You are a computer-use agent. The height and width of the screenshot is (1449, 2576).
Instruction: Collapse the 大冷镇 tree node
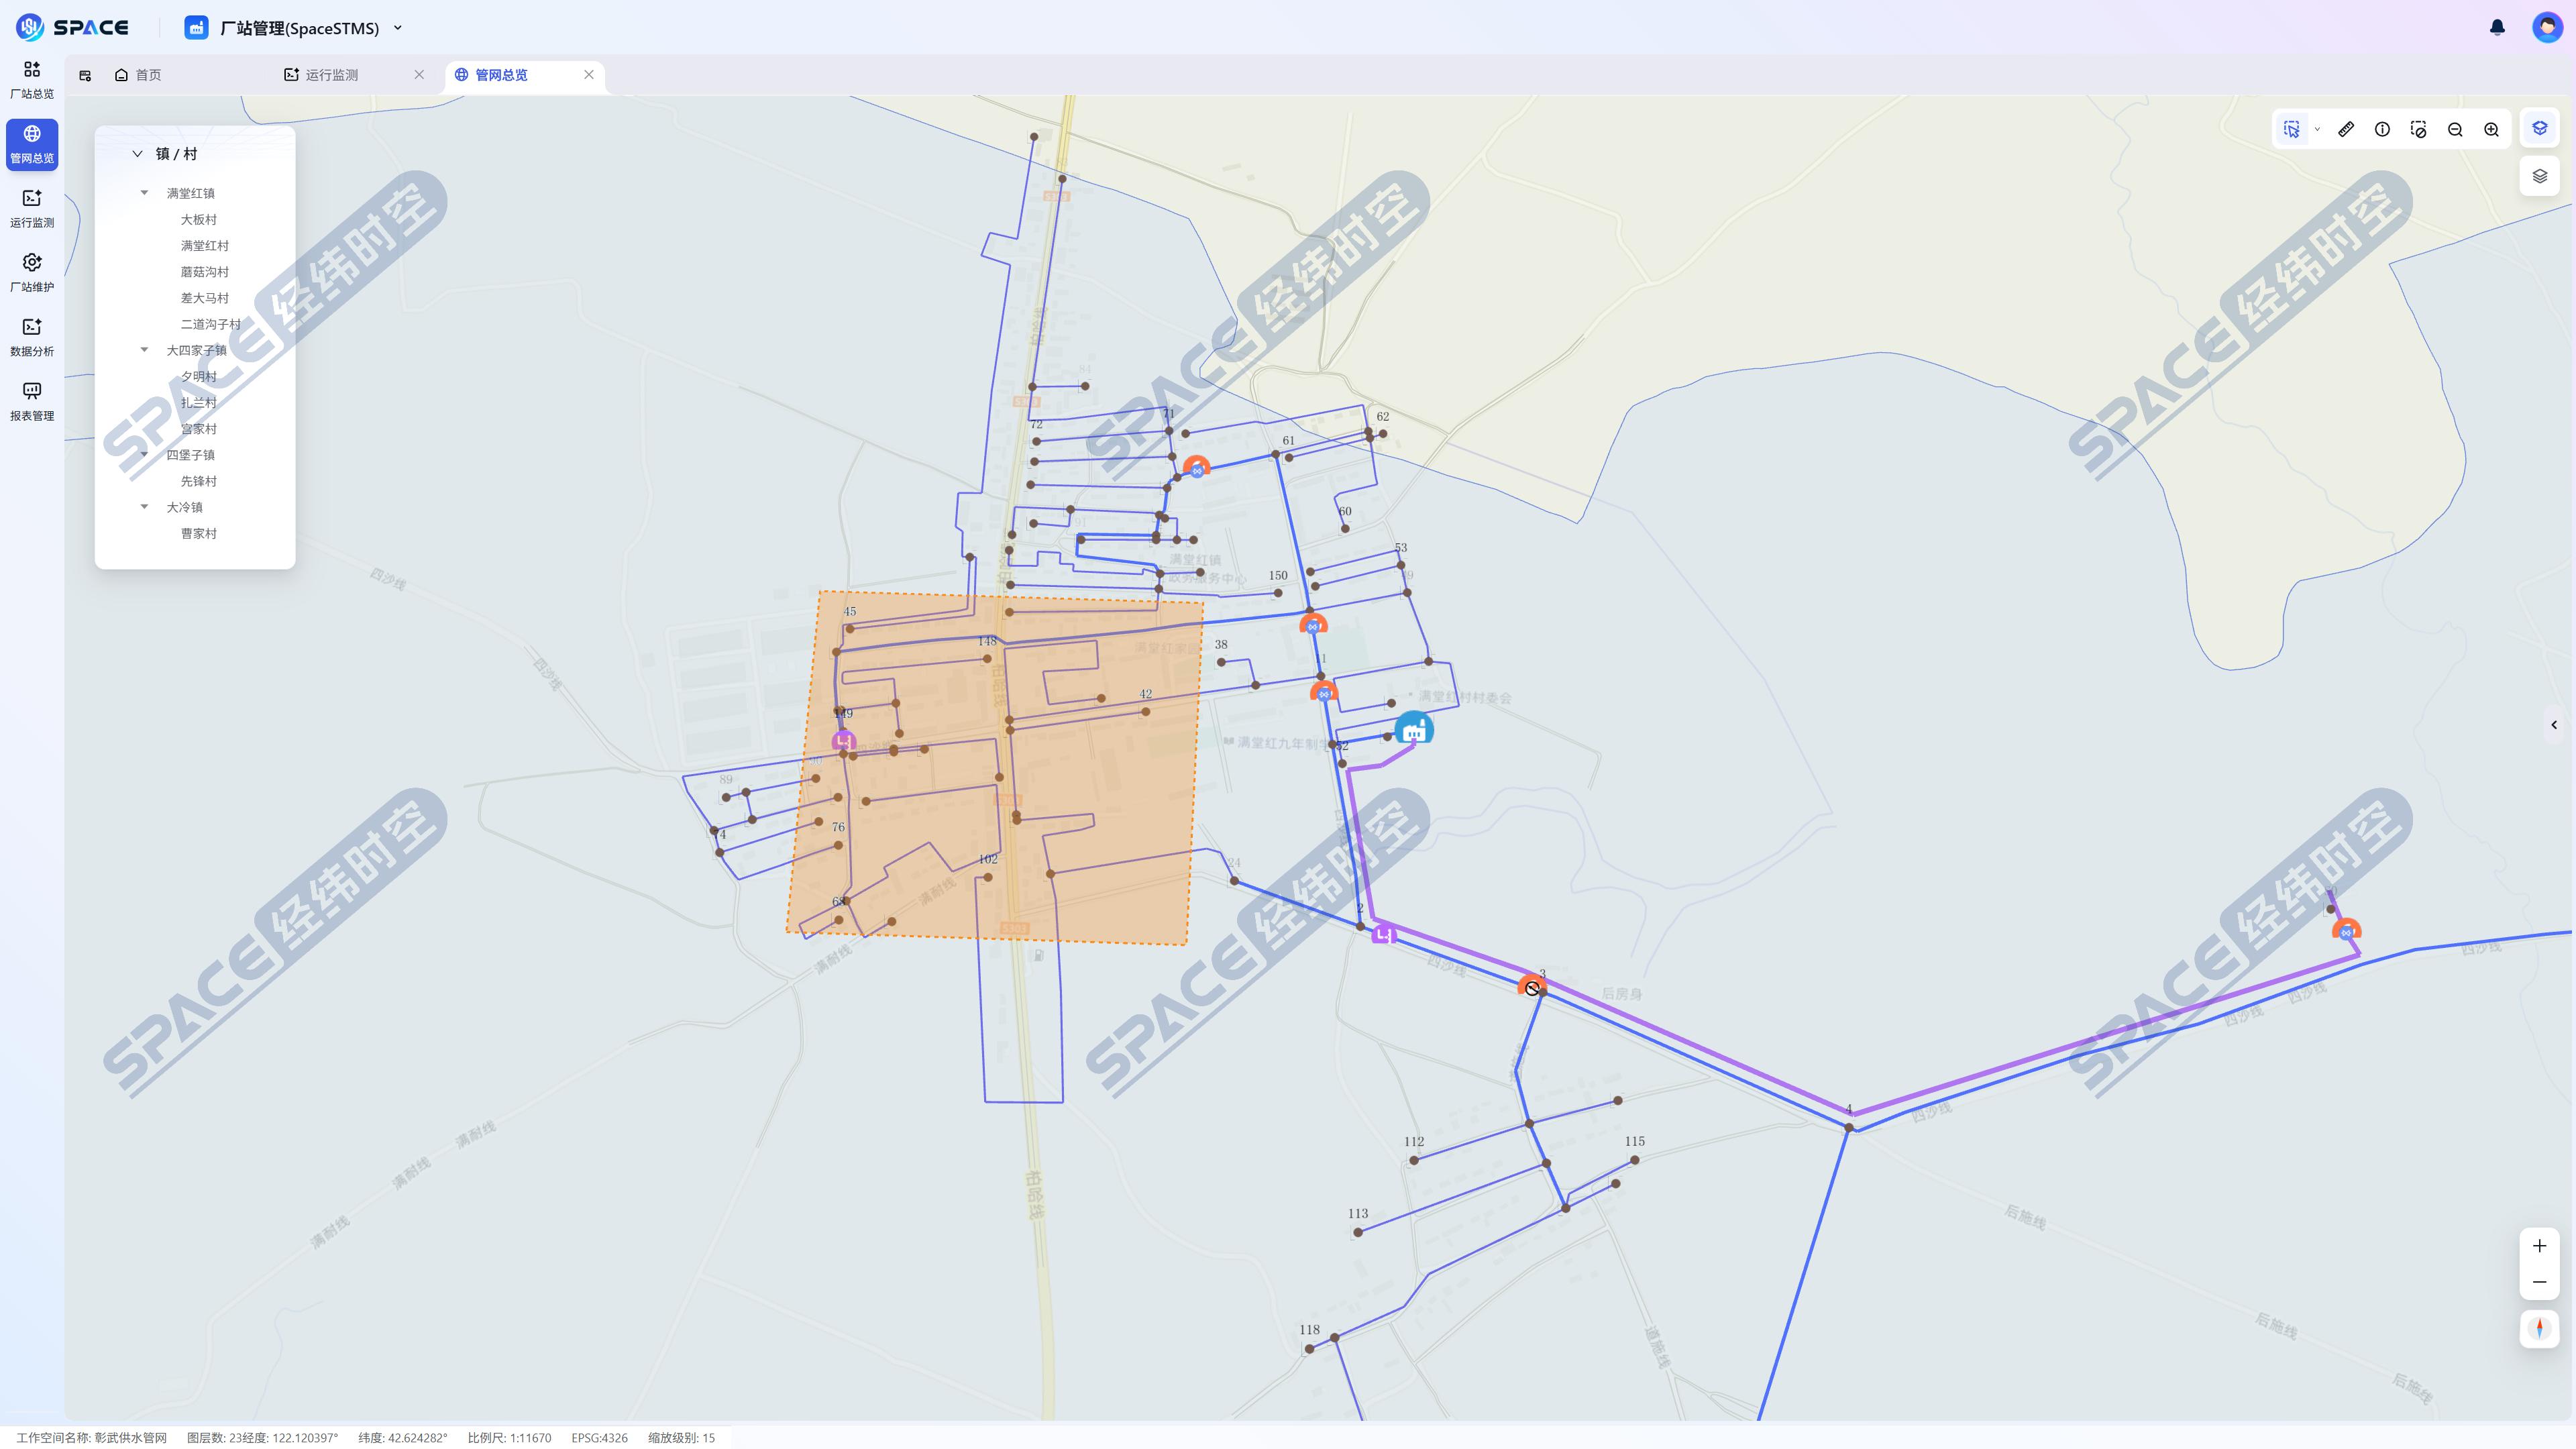coord(144,506)
